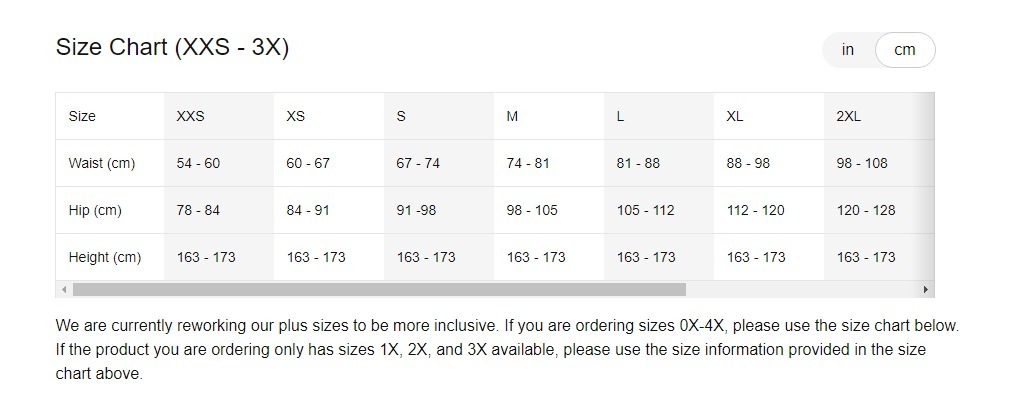Click the Size Chart (XXS - 3X) heading
This screenshot has height=411, width=1012.
(x=172, y=47)
